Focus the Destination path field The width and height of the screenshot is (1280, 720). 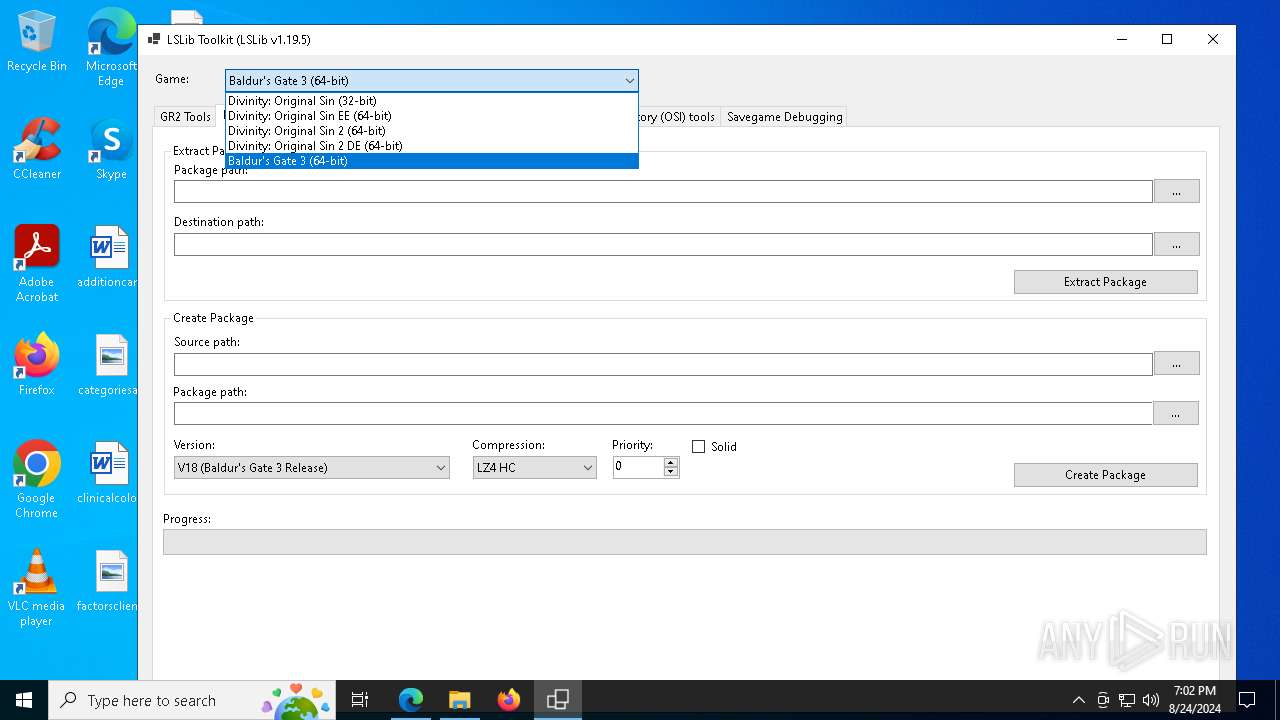pyautogui.click(x=663, y=244)
